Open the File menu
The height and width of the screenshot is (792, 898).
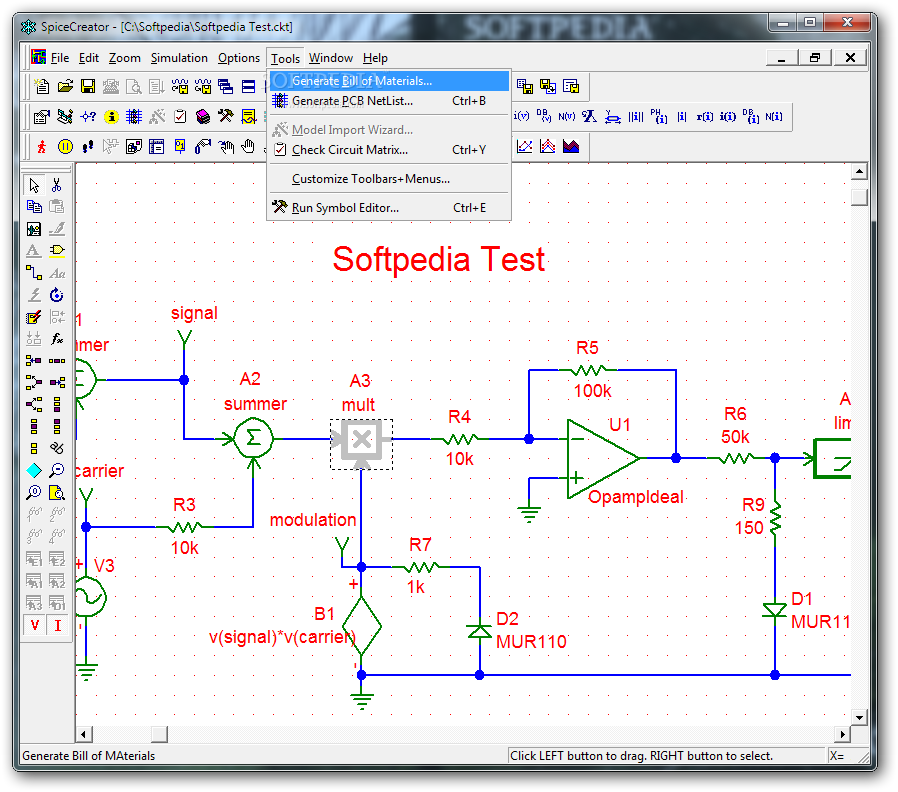[x=60, y=58]
